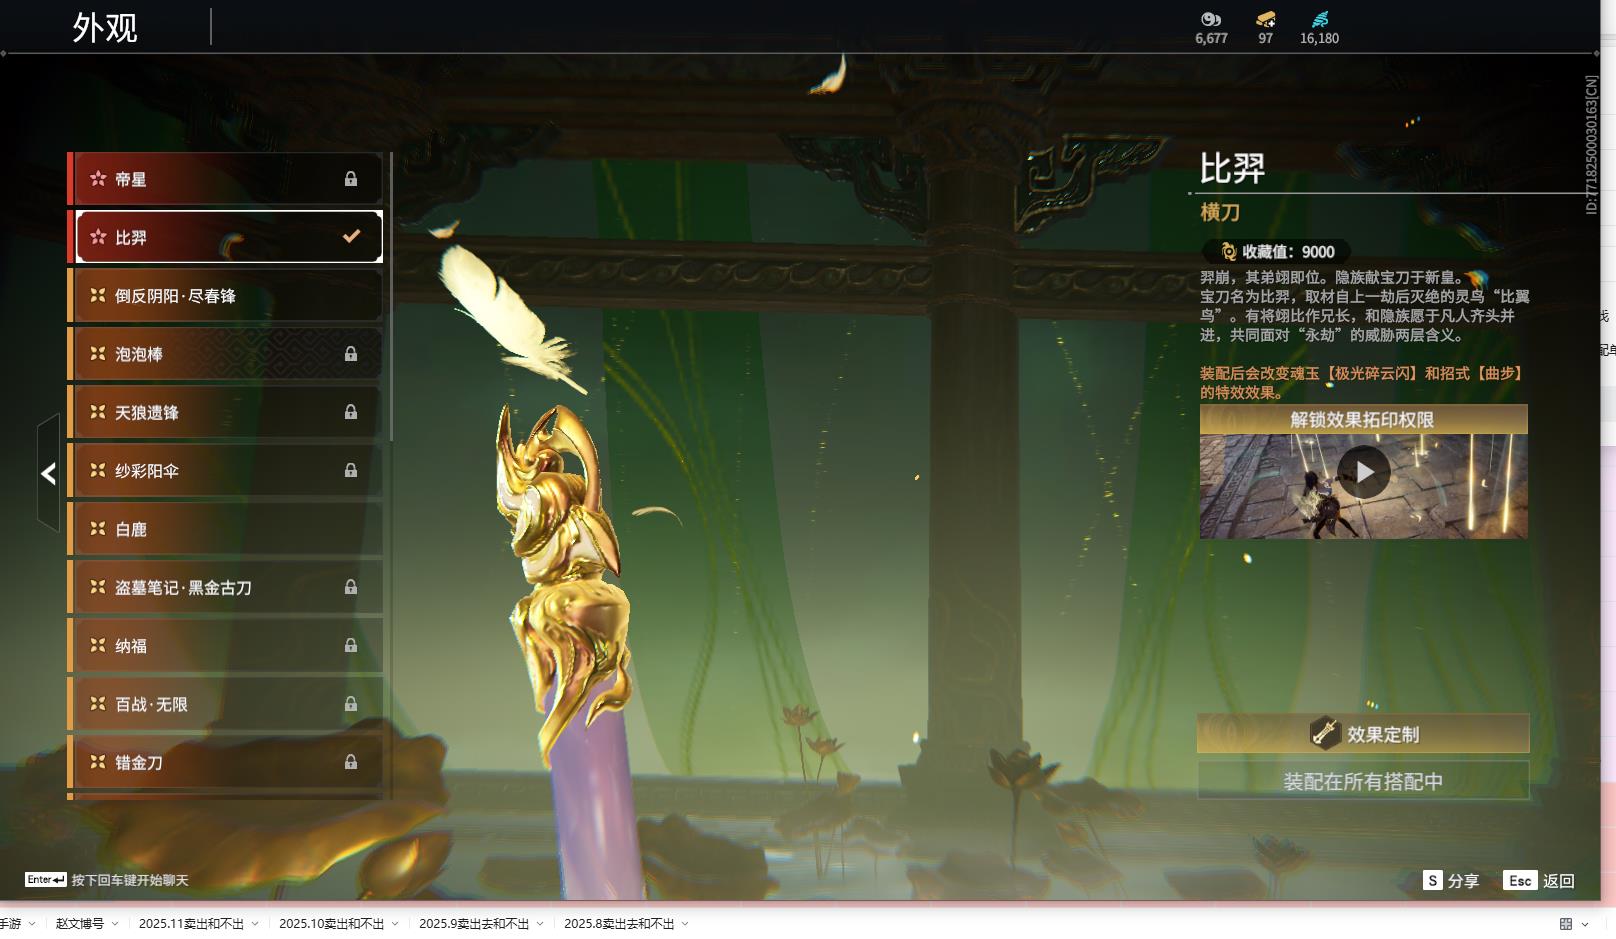This screenshot has height=939, width=1616.
Task: Click the lock icon on 盗墓笔记·黑金古刀 row
Action: 351,587
